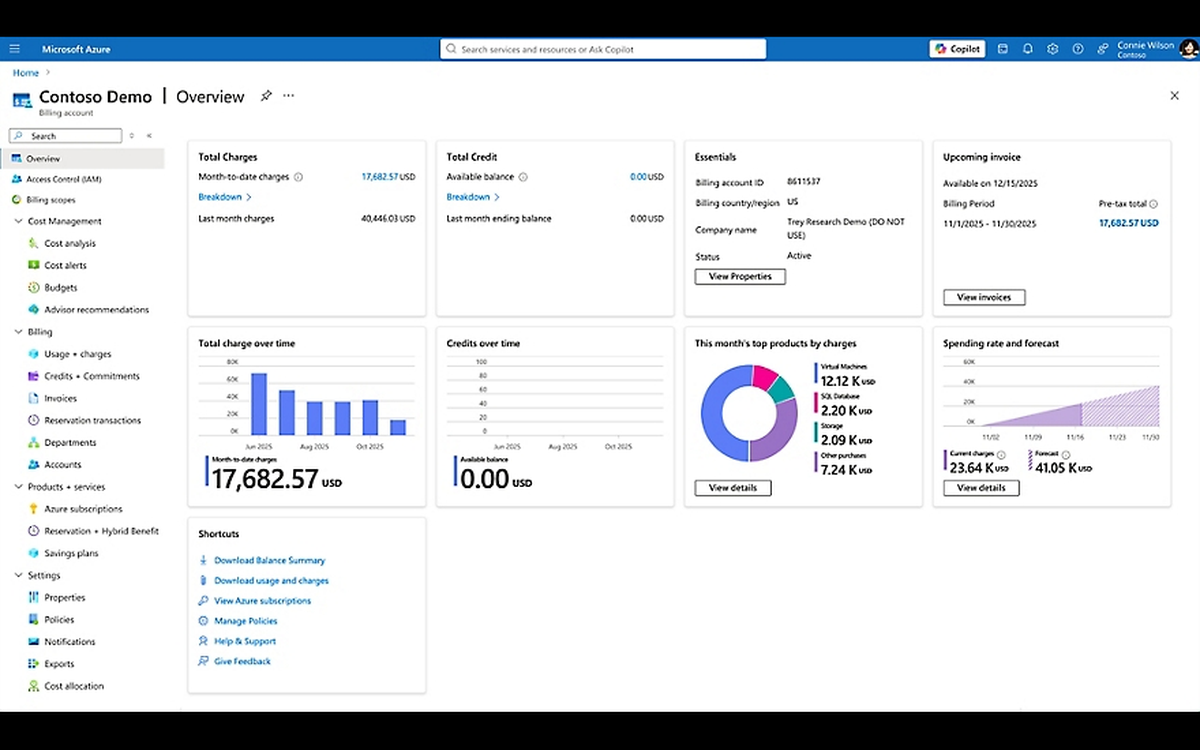Open the Azure portal hamburger menu

click(14, 49)
